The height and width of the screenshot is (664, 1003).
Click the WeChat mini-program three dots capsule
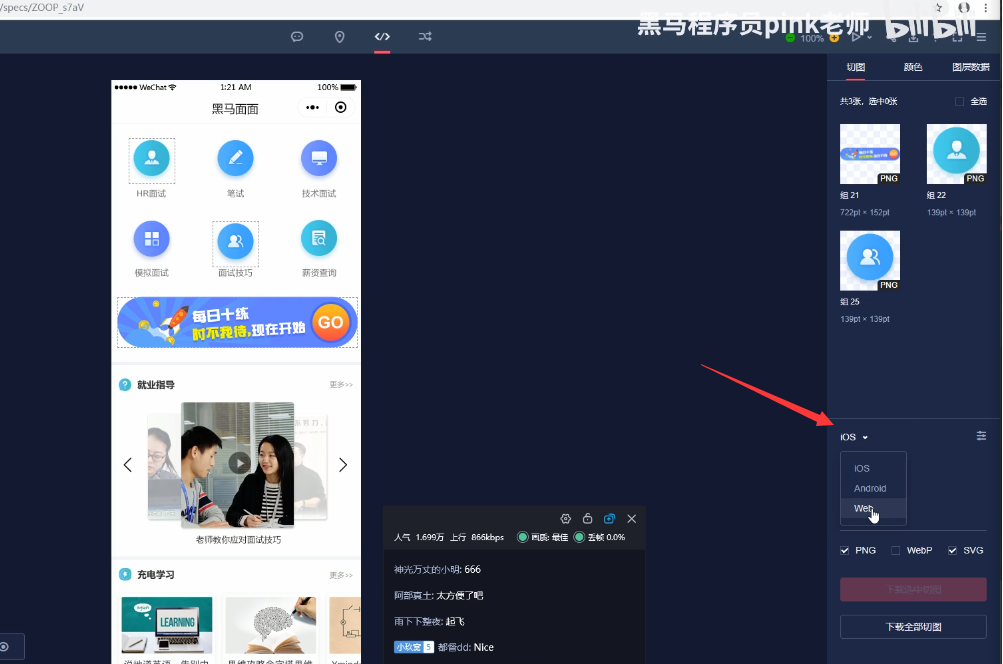pyautogui.click(x=312, y=107)
